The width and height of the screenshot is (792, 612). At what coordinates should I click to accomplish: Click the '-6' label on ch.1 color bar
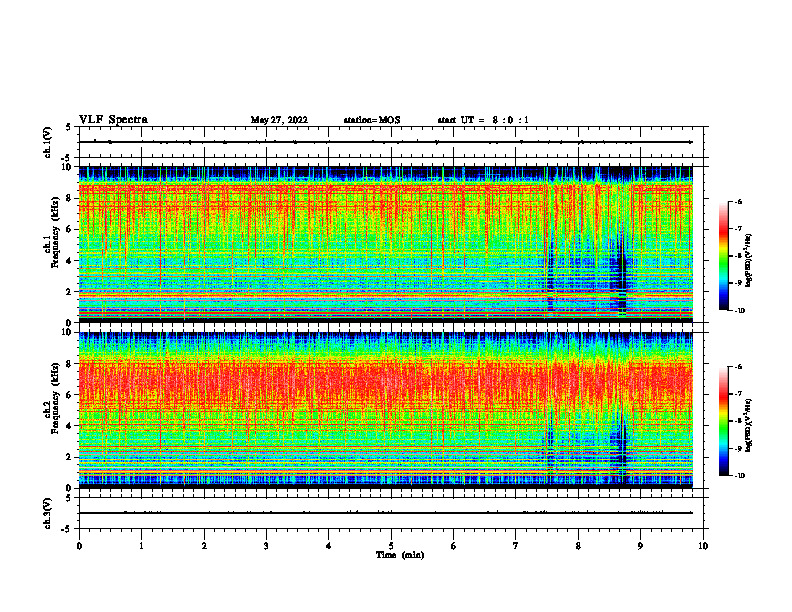[738, 202]
